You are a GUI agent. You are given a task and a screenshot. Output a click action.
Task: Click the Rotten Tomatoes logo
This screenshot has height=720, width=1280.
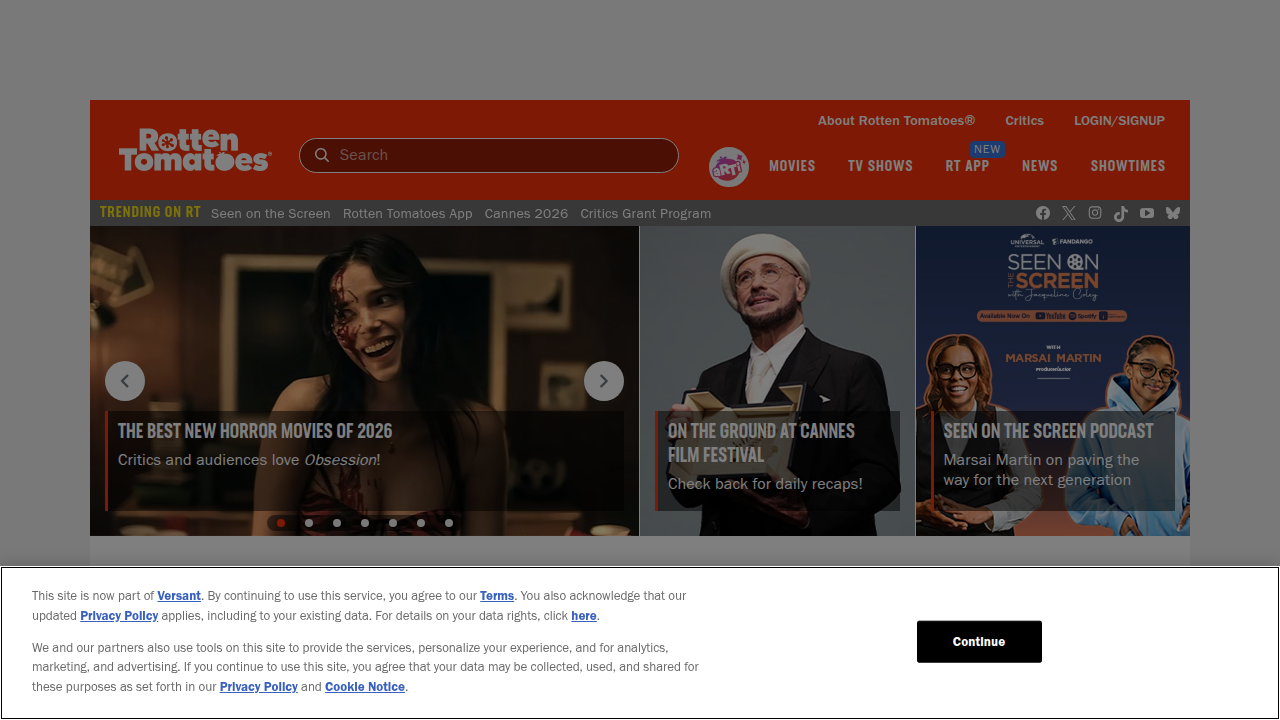tap(195, 150)
